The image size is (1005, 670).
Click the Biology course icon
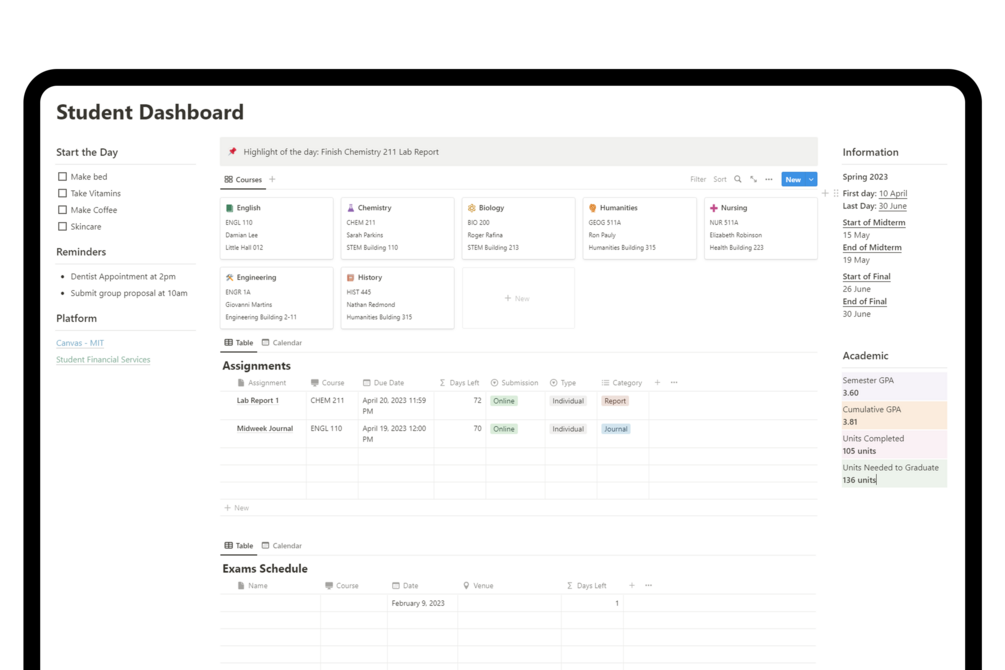click(472, 208)
